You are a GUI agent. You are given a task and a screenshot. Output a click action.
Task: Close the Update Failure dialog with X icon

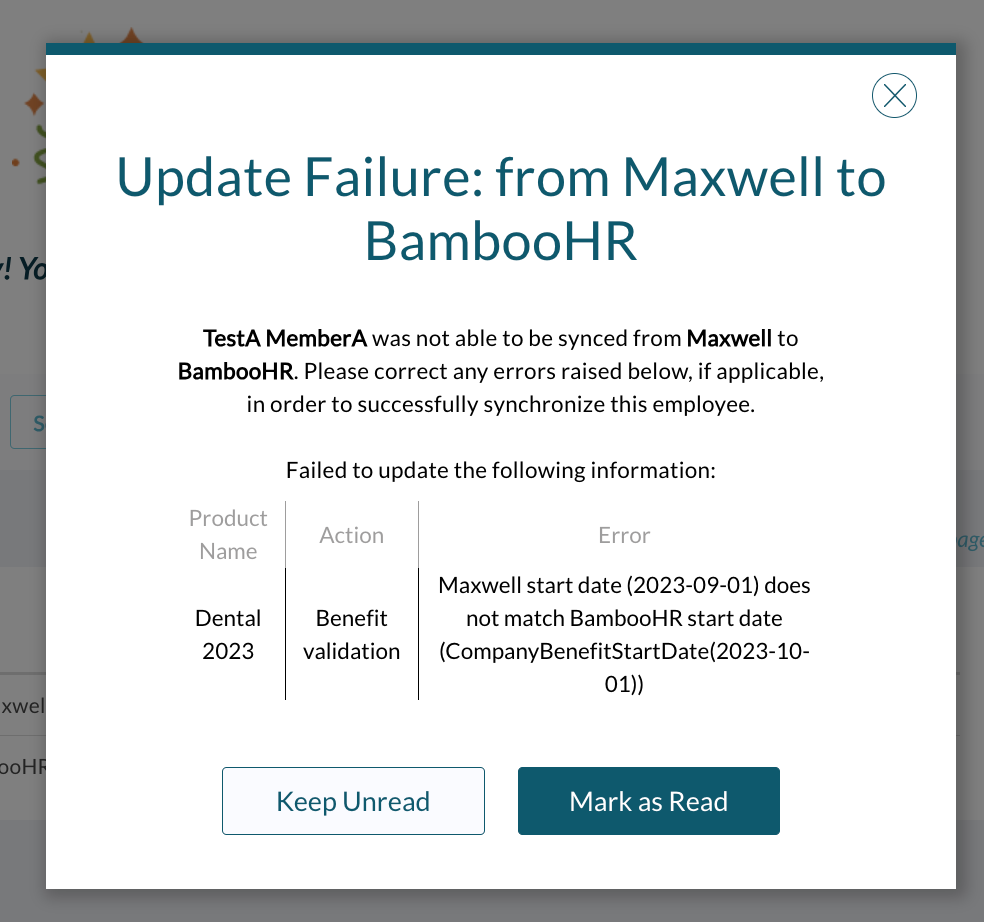click(894, 95)
